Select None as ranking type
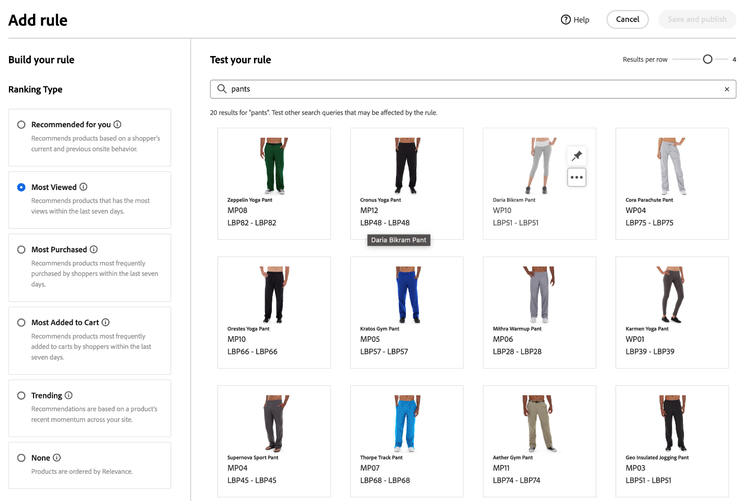 [21, 458]
